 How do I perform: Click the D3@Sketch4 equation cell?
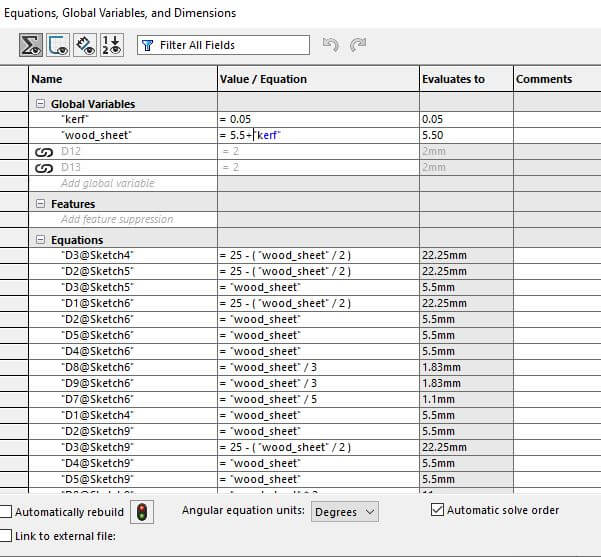point(319,255)
